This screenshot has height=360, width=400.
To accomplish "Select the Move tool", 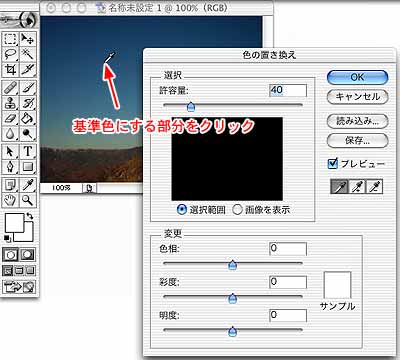I will pos(28,39).
